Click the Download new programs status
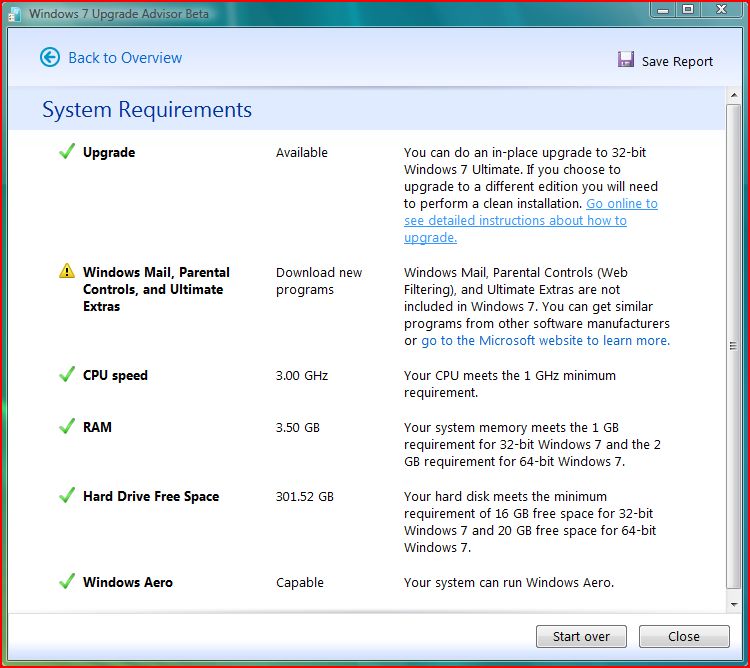Viewport: 750px width, 668px height. click(x=319, y=281)
